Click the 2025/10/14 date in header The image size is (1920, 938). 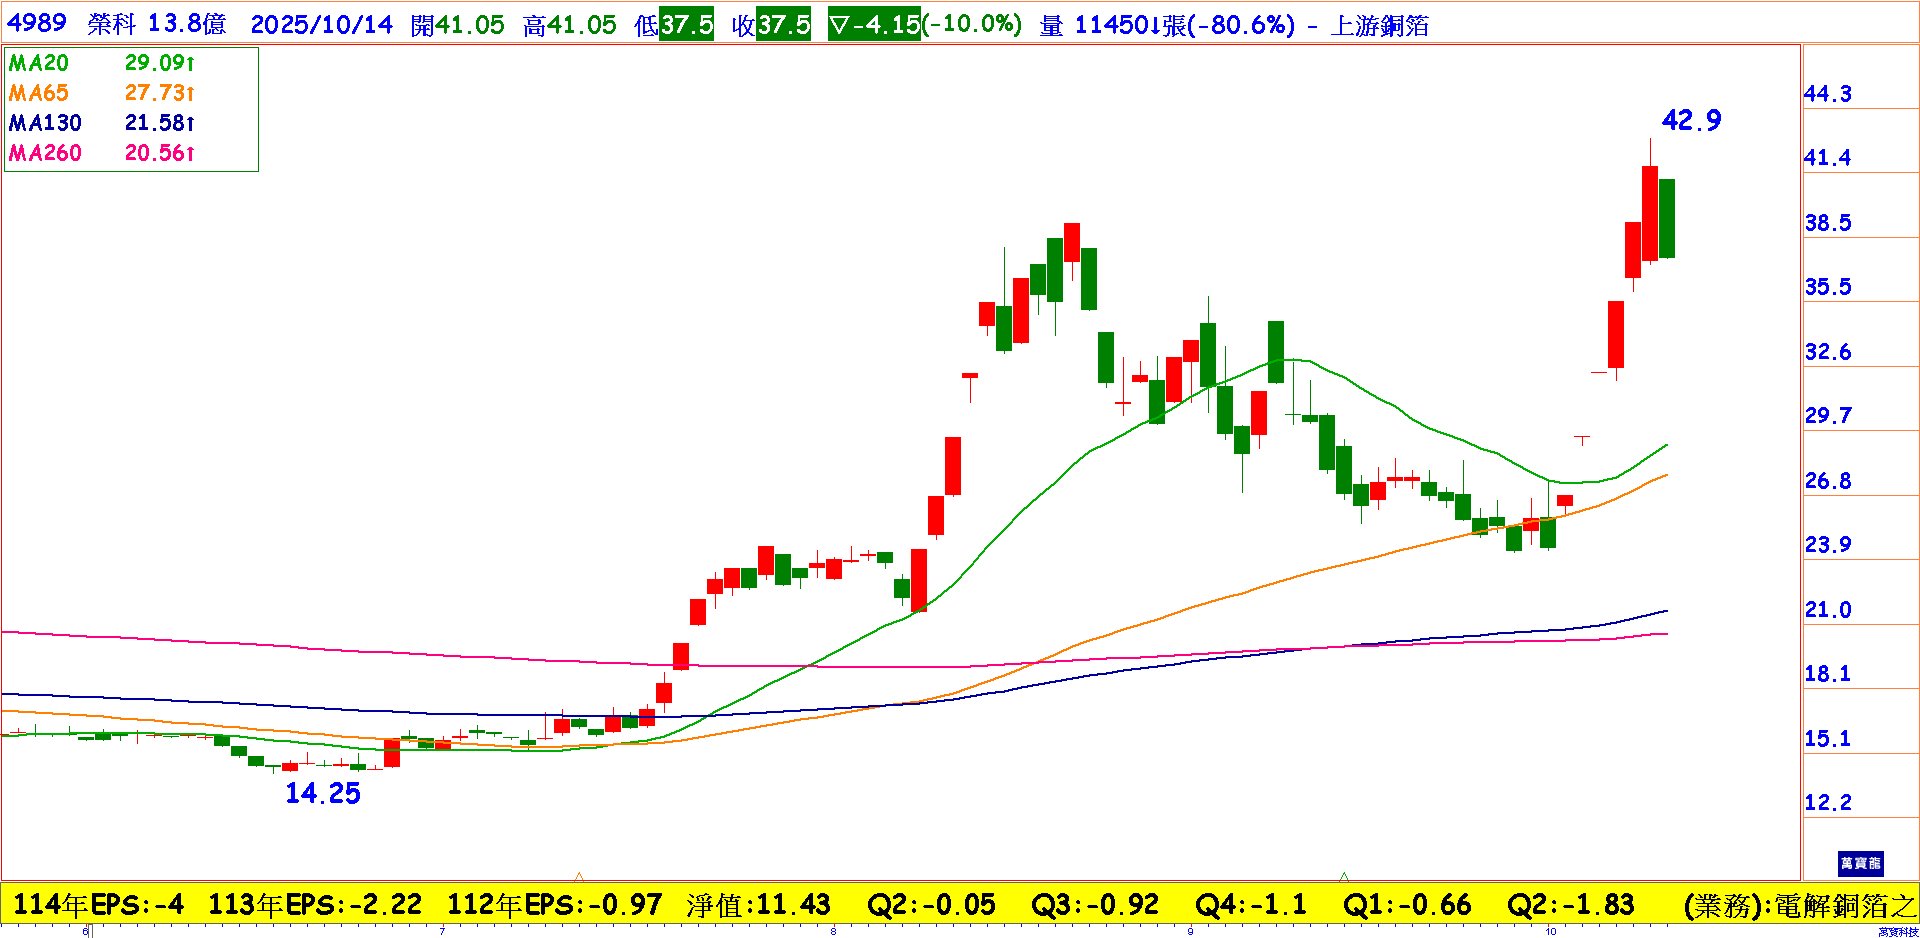click(x=322, y=25)
